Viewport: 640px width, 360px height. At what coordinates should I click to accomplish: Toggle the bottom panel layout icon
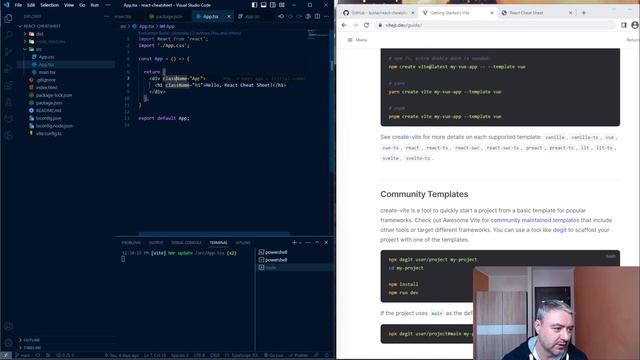(x=263, y=5)
